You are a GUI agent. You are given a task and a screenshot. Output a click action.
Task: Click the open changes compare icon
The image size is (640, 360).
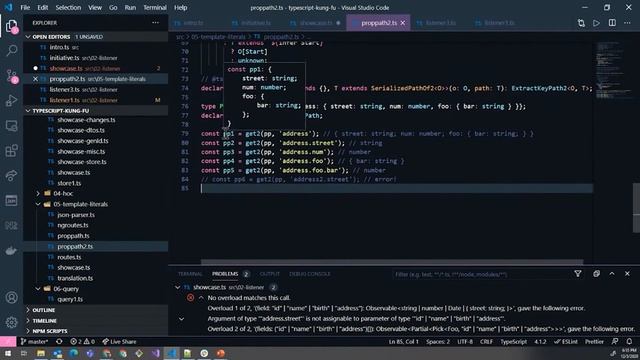[581, 23]
